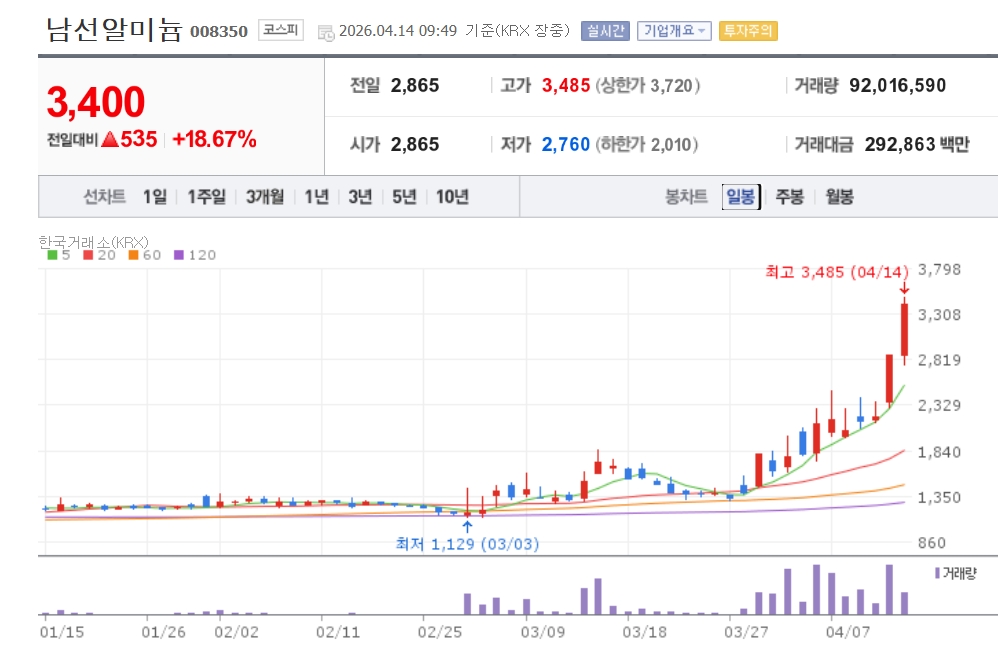Select the 1일 line chart period

point(155,197)
